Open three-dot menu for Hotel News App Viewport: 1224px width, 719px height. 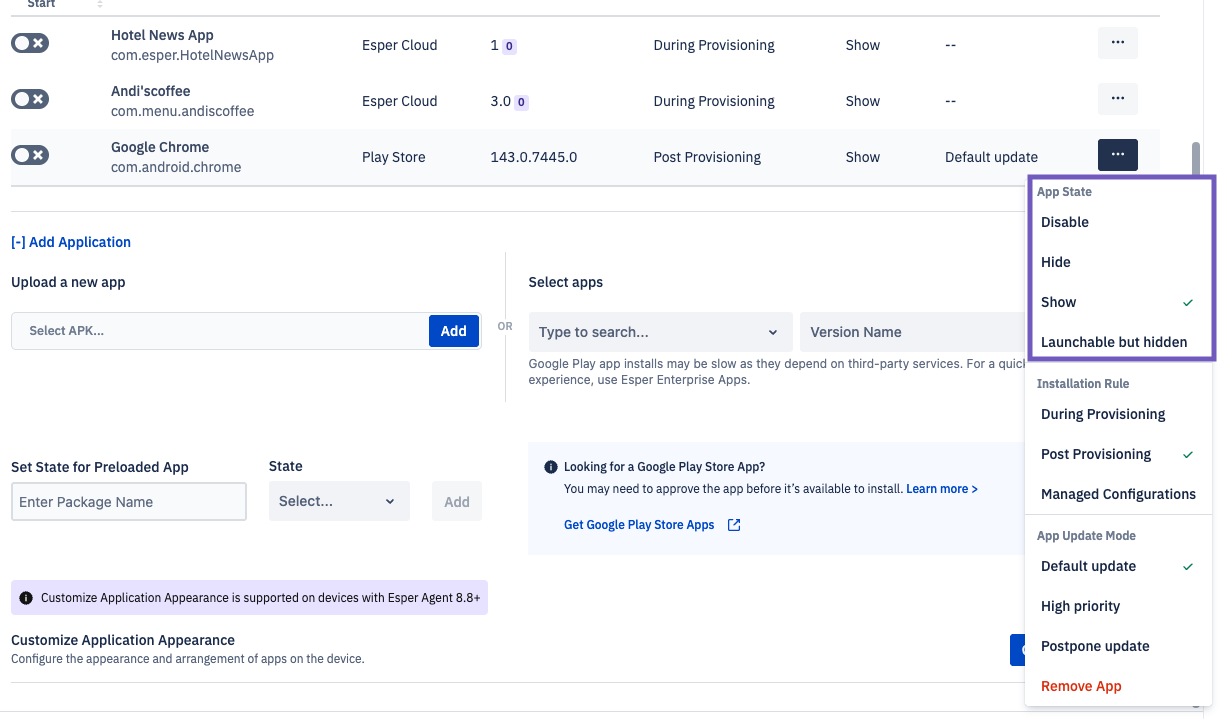coord(1117,43)
